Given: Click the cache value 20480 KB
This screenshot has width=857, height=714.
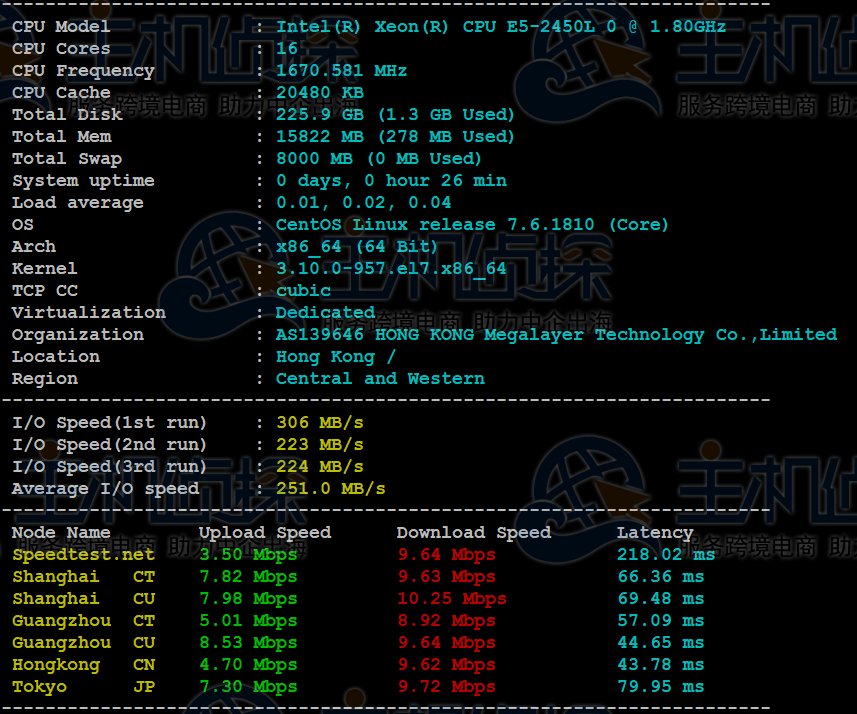Looking at the screenshot, I should (320, 92).
